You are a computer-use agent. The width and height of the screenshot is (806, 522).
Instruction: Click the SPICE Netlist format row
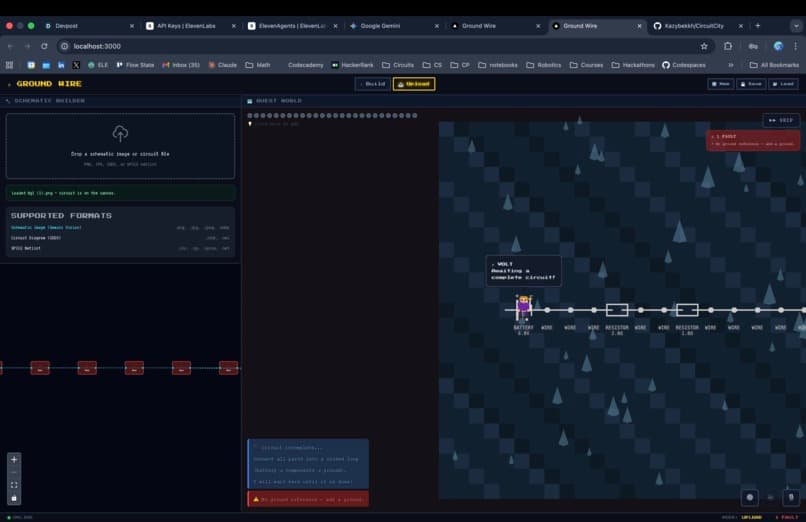click(x=120, y=248)
